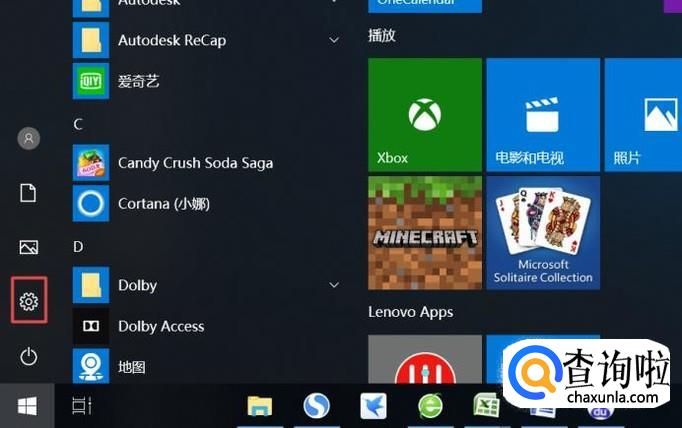Launch the Minecraft tile
The image size is (682, 428).
click(425, 233)
